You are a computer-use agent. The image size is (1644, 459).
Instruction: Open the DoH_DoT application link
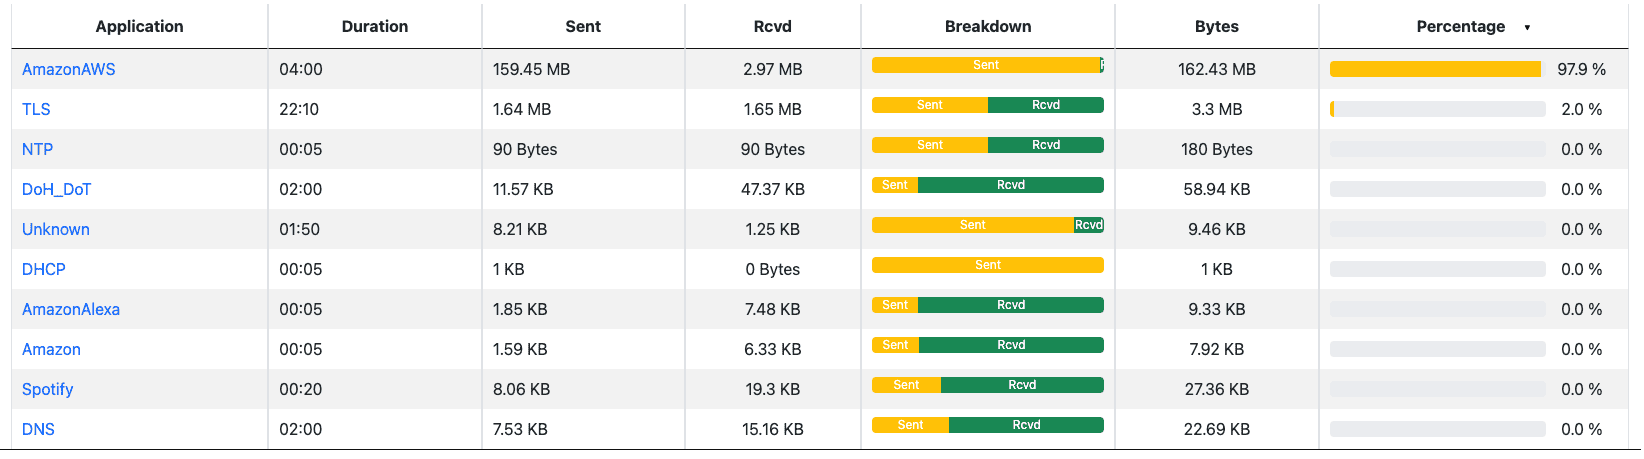pos(57,189)
